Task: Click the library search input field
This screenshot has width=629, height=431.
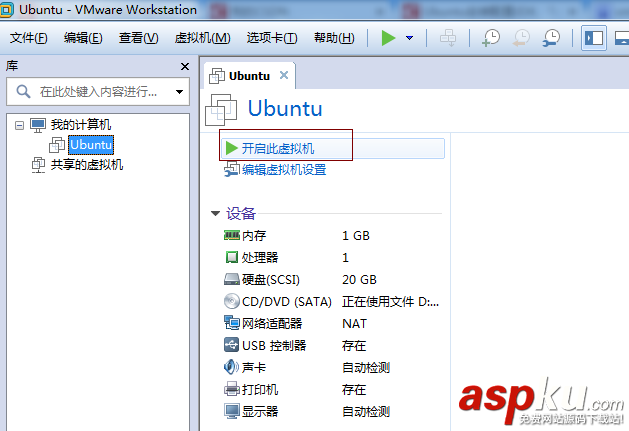Action: click(98, 92)
